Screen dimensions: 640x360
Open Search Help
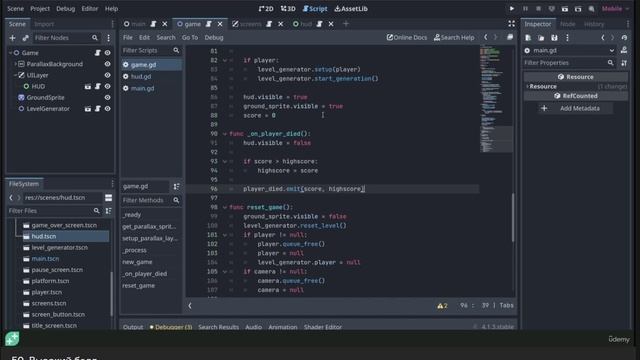(454, 38)
